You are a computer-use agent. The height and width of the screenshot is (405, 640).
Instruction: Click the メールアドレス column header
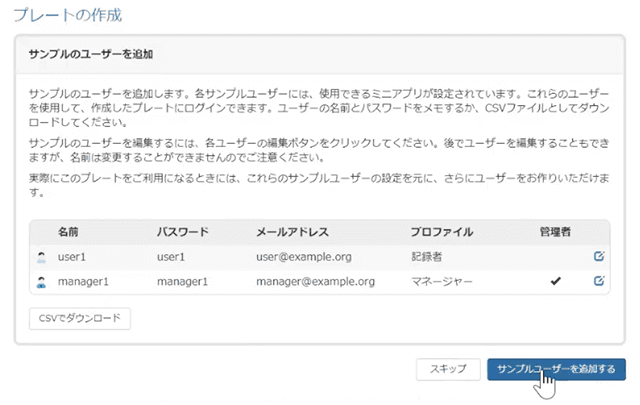(292, 232)
